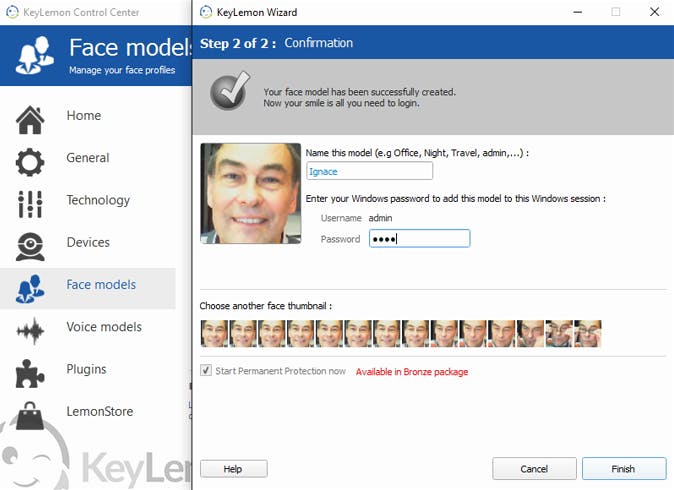Click the KeyLemon Control Center title logo

point(12,12)
